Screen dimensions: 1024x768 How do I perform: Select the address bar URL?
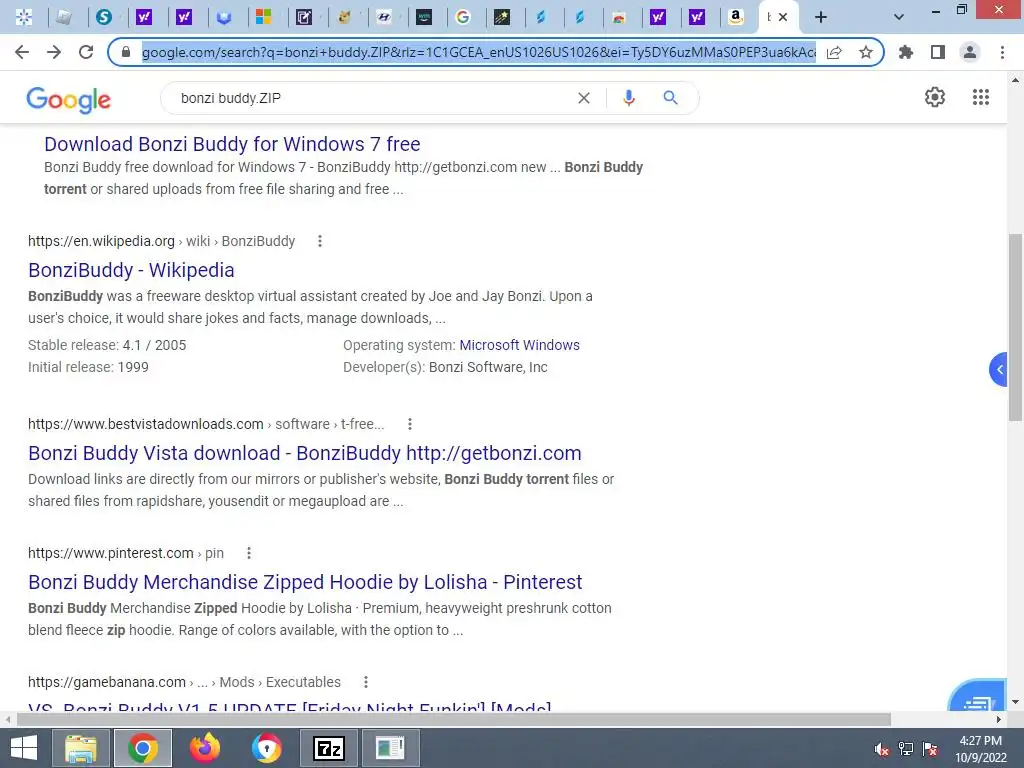(478, 52)
